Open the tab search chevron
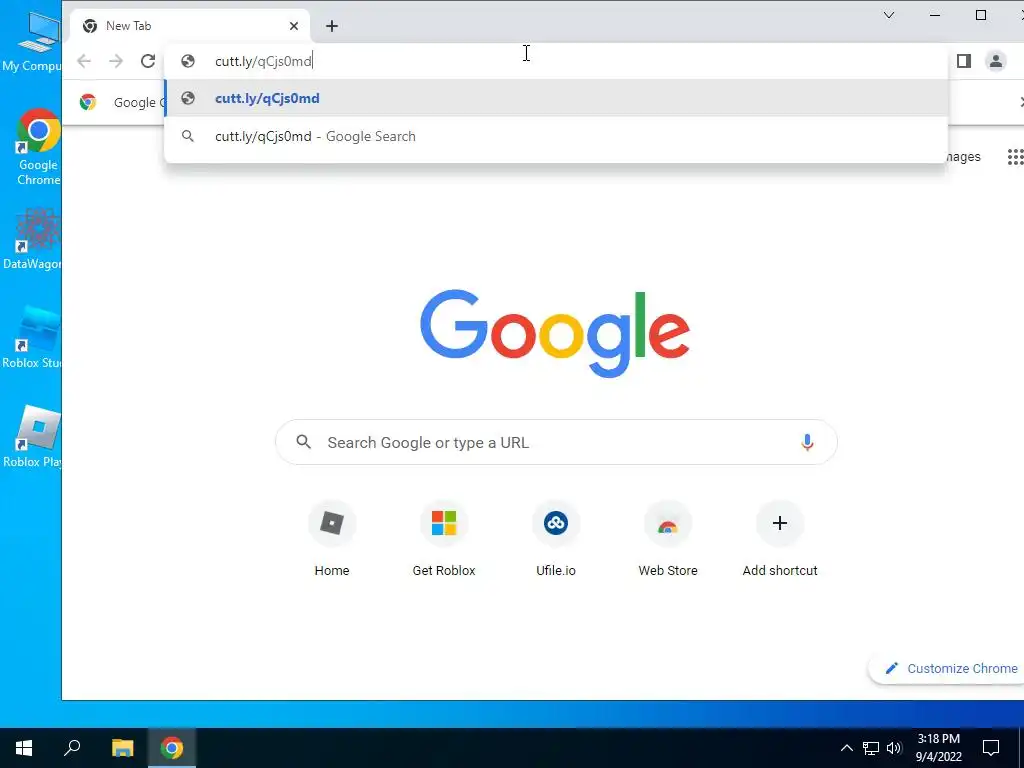Screen dimensions: 1024x768 point(889,15)
